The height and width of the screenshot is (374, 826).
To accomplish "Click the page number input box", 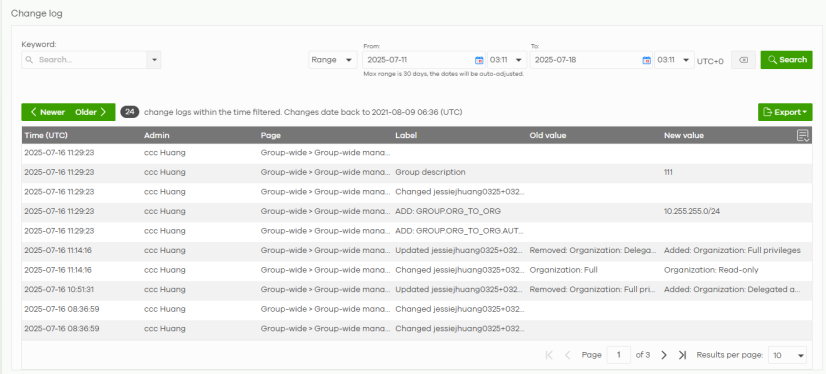I will [x=618, y=355].
